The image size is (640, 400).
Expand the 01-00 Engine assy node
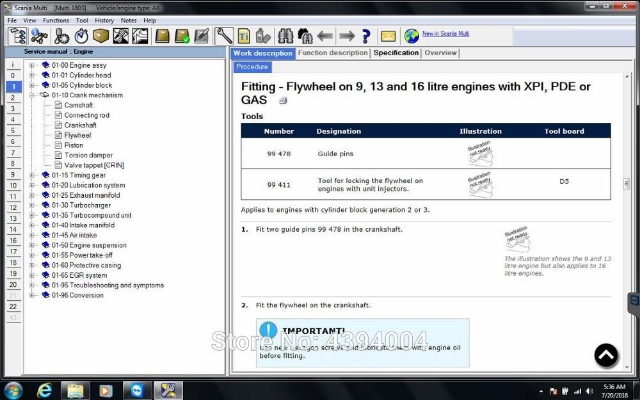[x=31, y=65]
